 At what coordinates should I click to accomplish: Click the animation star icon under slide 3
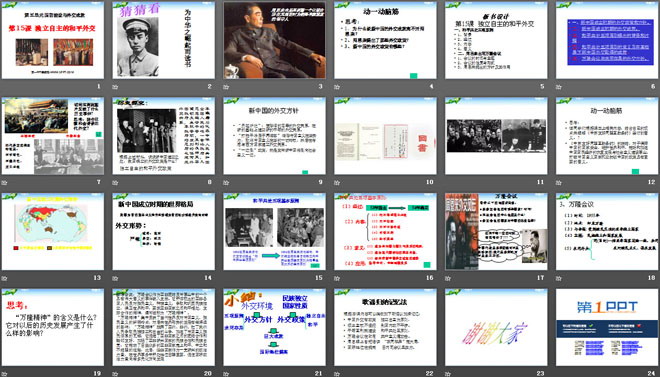tap(226, 87)
